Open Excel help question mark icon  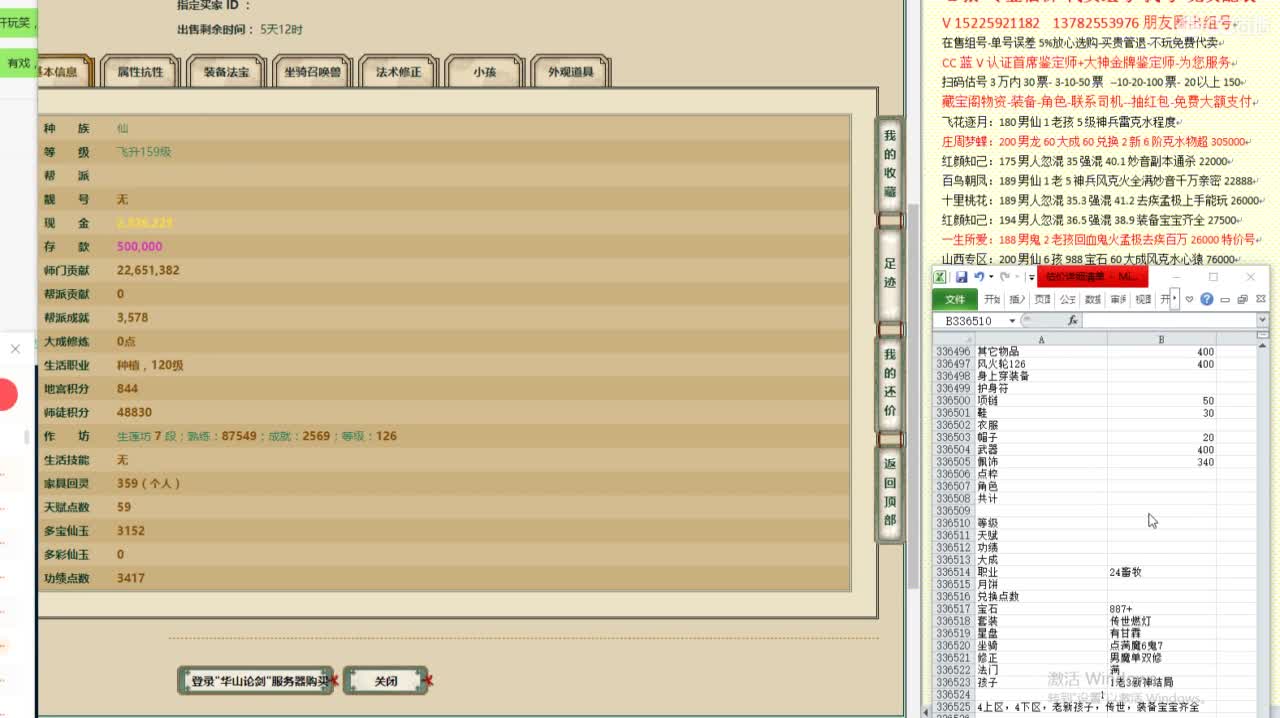(x=1207, y=299)
